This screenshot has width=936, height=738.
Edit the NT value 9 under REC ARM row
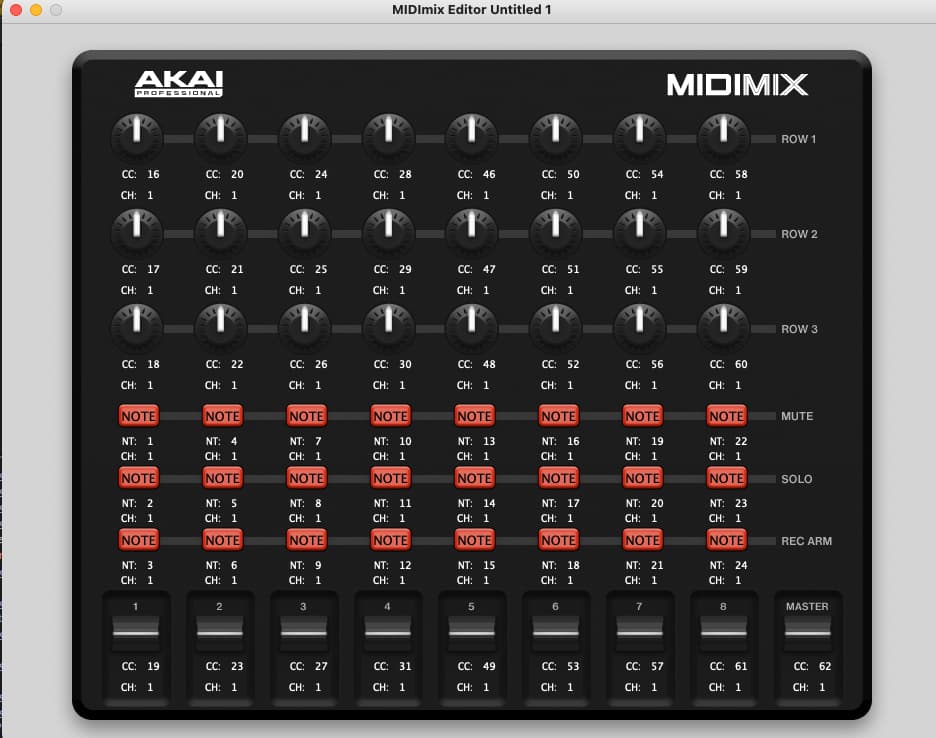[318, 565]
